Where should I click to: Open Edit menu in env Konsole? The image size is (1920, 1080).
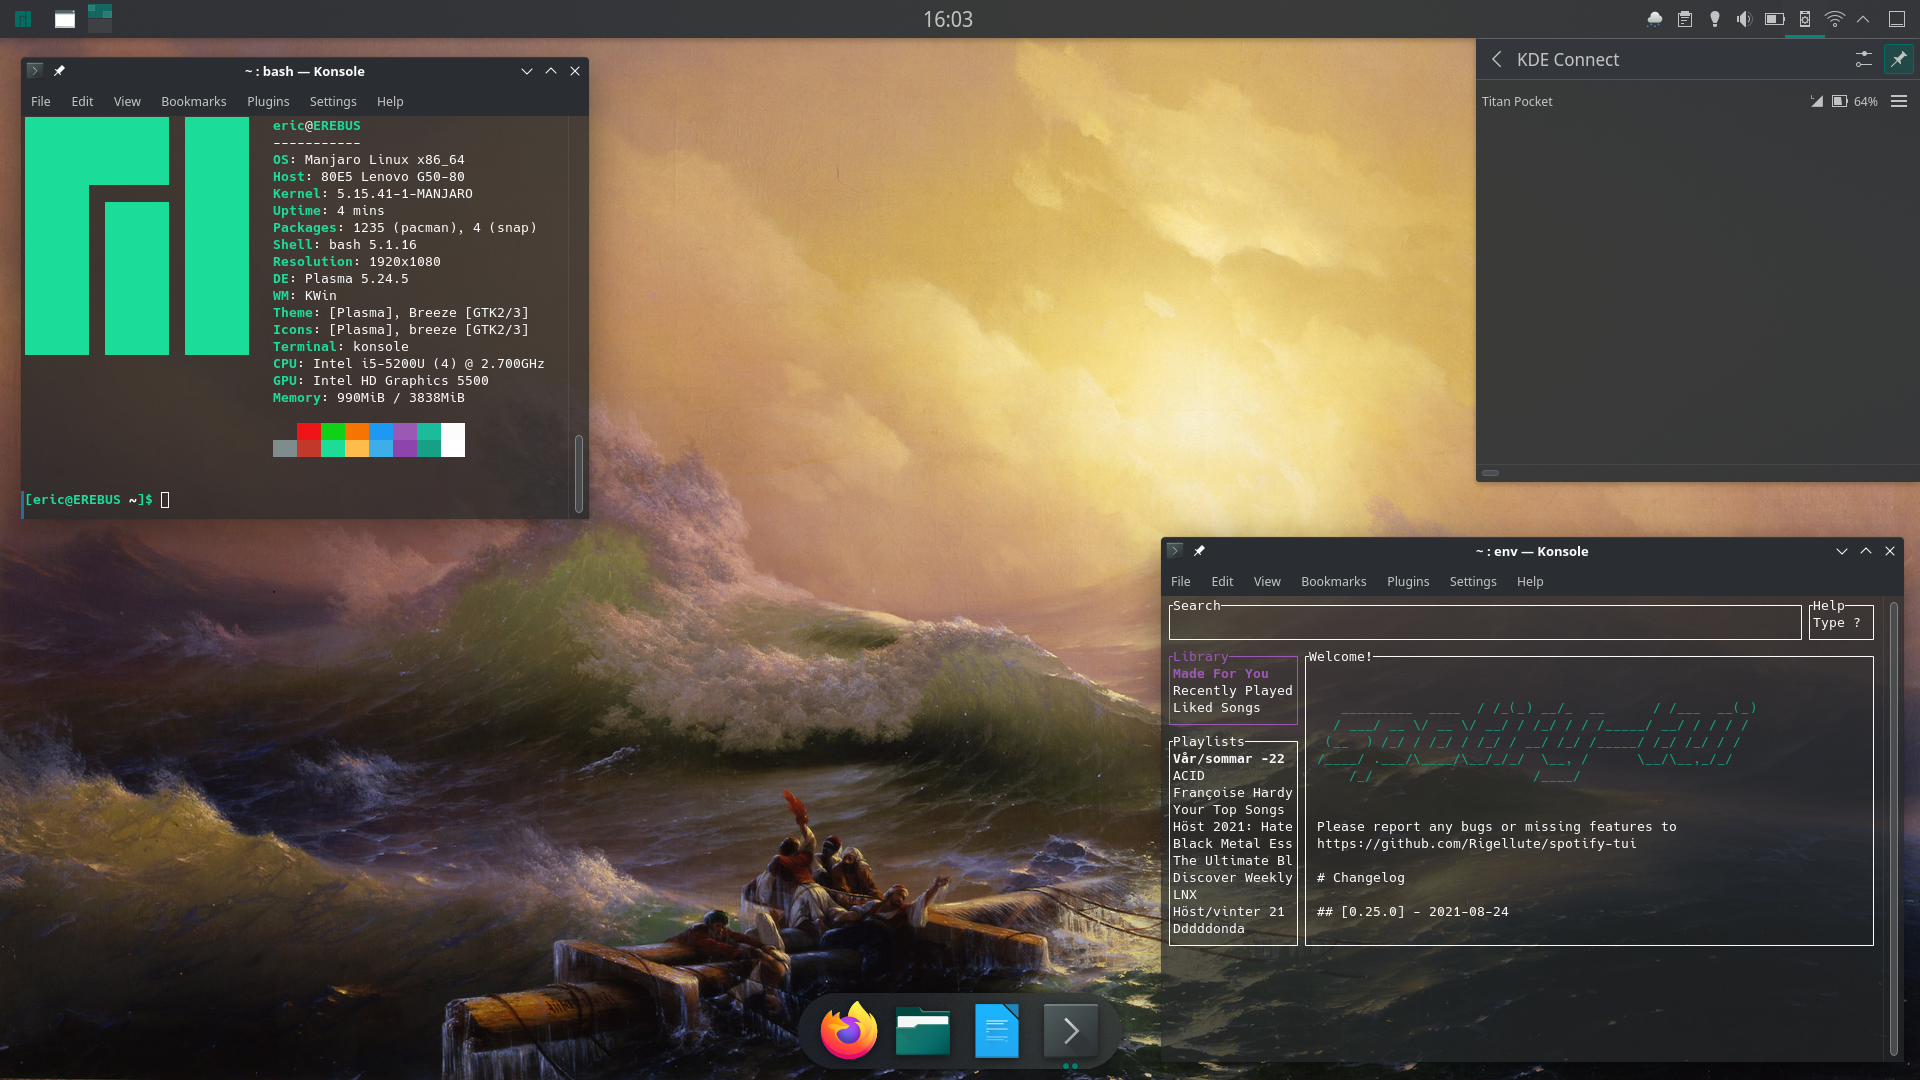[1222, 582]
